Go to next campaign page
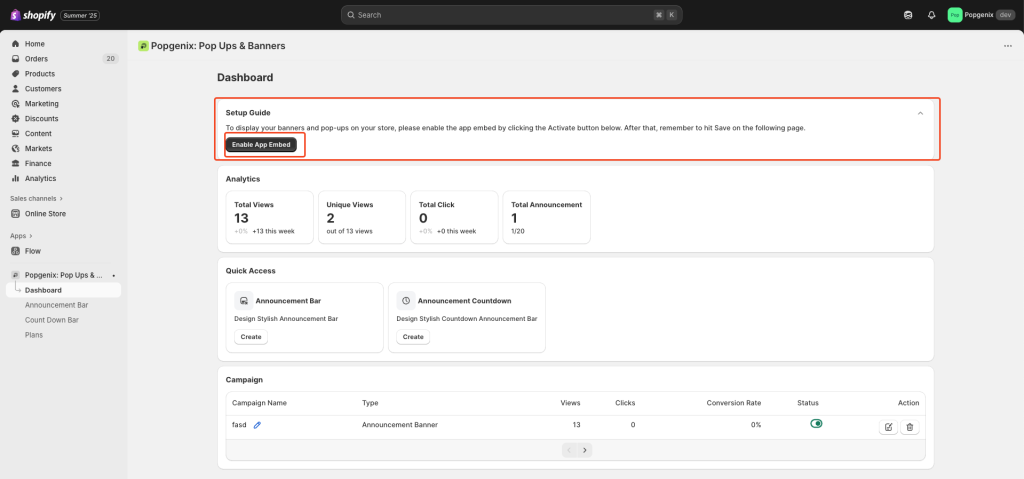This screenshot has height=479, width=1024. point(585,450)
